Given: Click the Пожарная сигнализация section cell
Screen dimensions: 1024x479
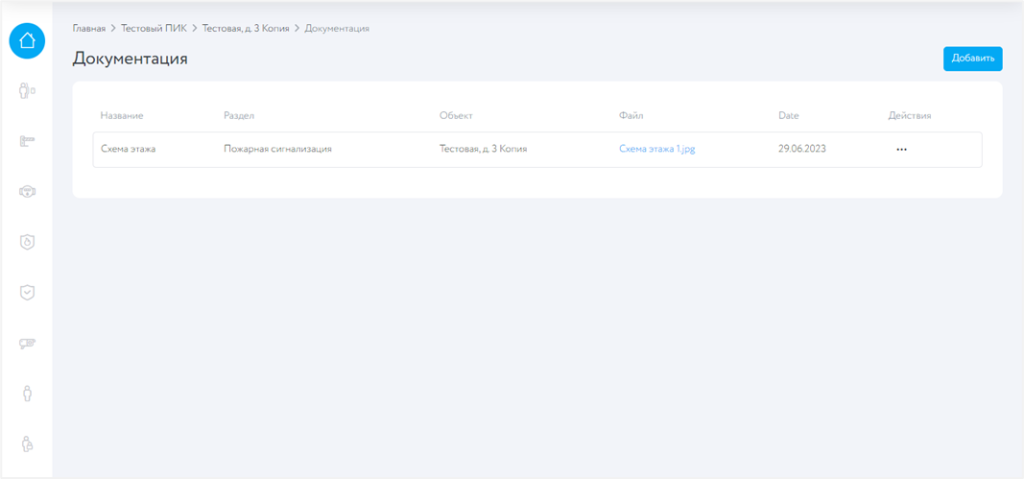Looking at the screenshot, I should tap(277, 149).
